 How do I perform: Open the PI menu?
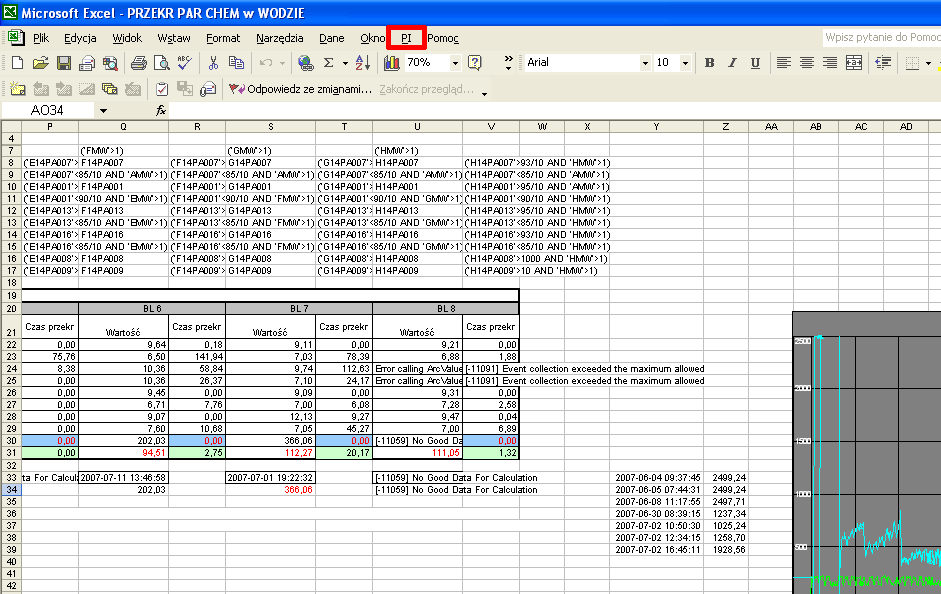click(406, 38)
